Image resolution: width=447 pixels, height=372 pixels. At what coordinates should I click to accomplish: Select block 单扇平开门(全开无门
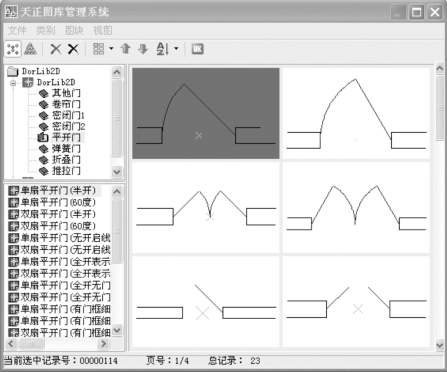[x=59, y=285]
